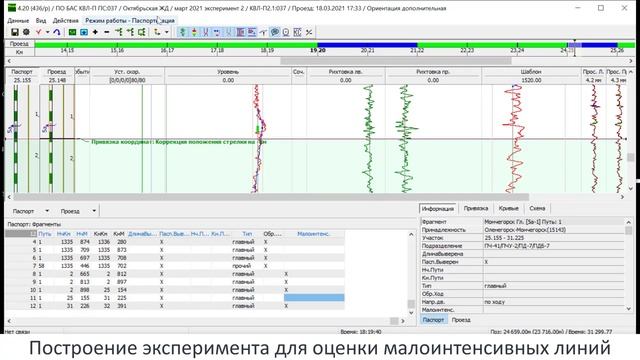Click the fragments table scroll-up arrow
640x360 pixels.
click(411, 234)
